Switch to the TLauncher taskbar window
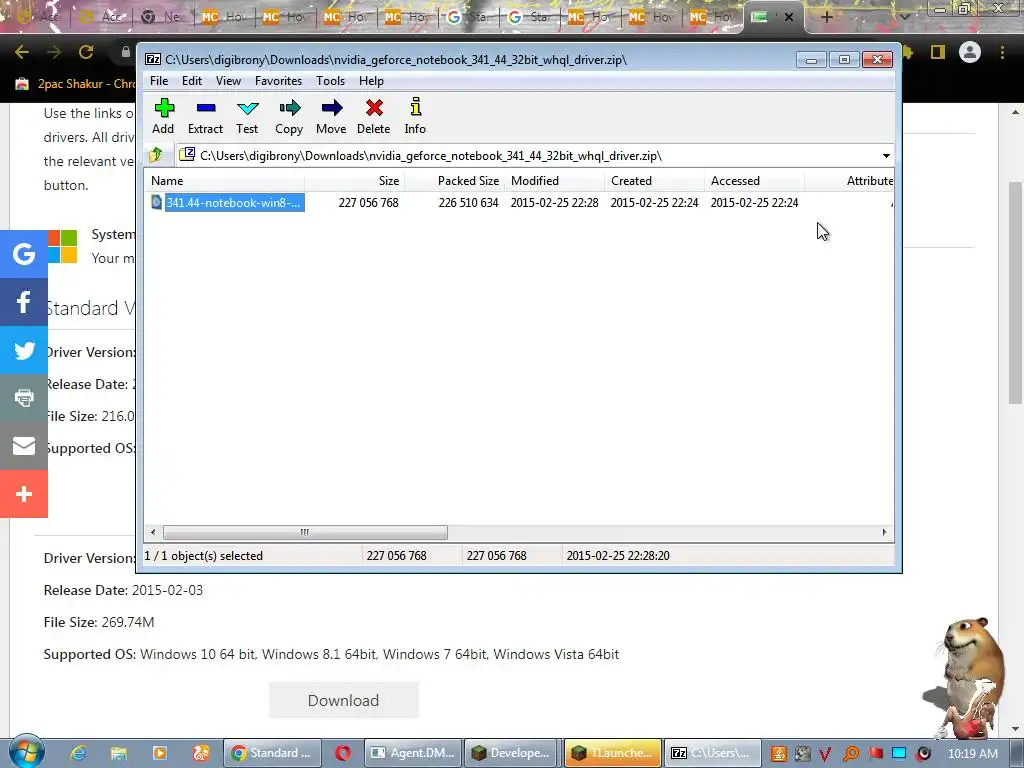Screen dimensions: 1024x768 (x=613, y=753)
